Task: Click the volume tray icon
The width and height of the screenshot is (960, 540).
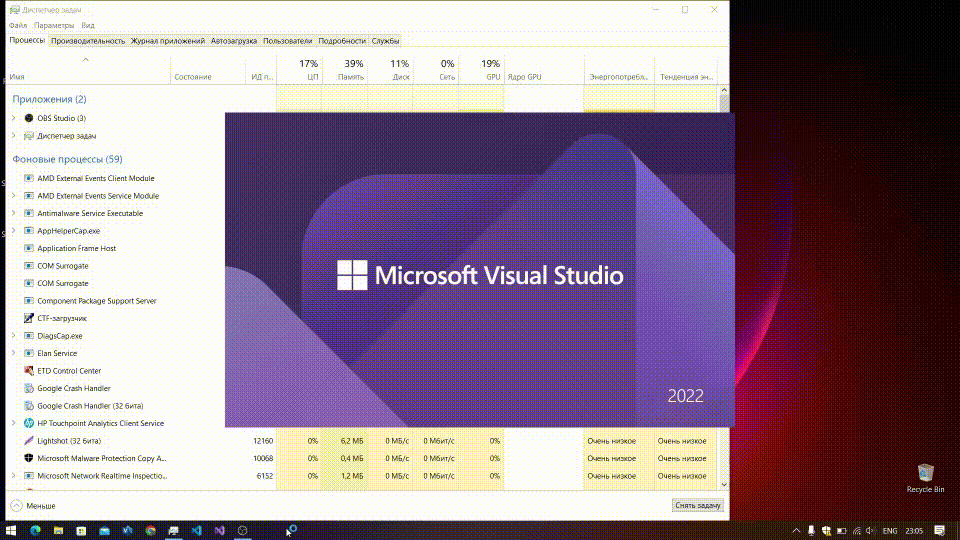Action: (x=870, y=531)
